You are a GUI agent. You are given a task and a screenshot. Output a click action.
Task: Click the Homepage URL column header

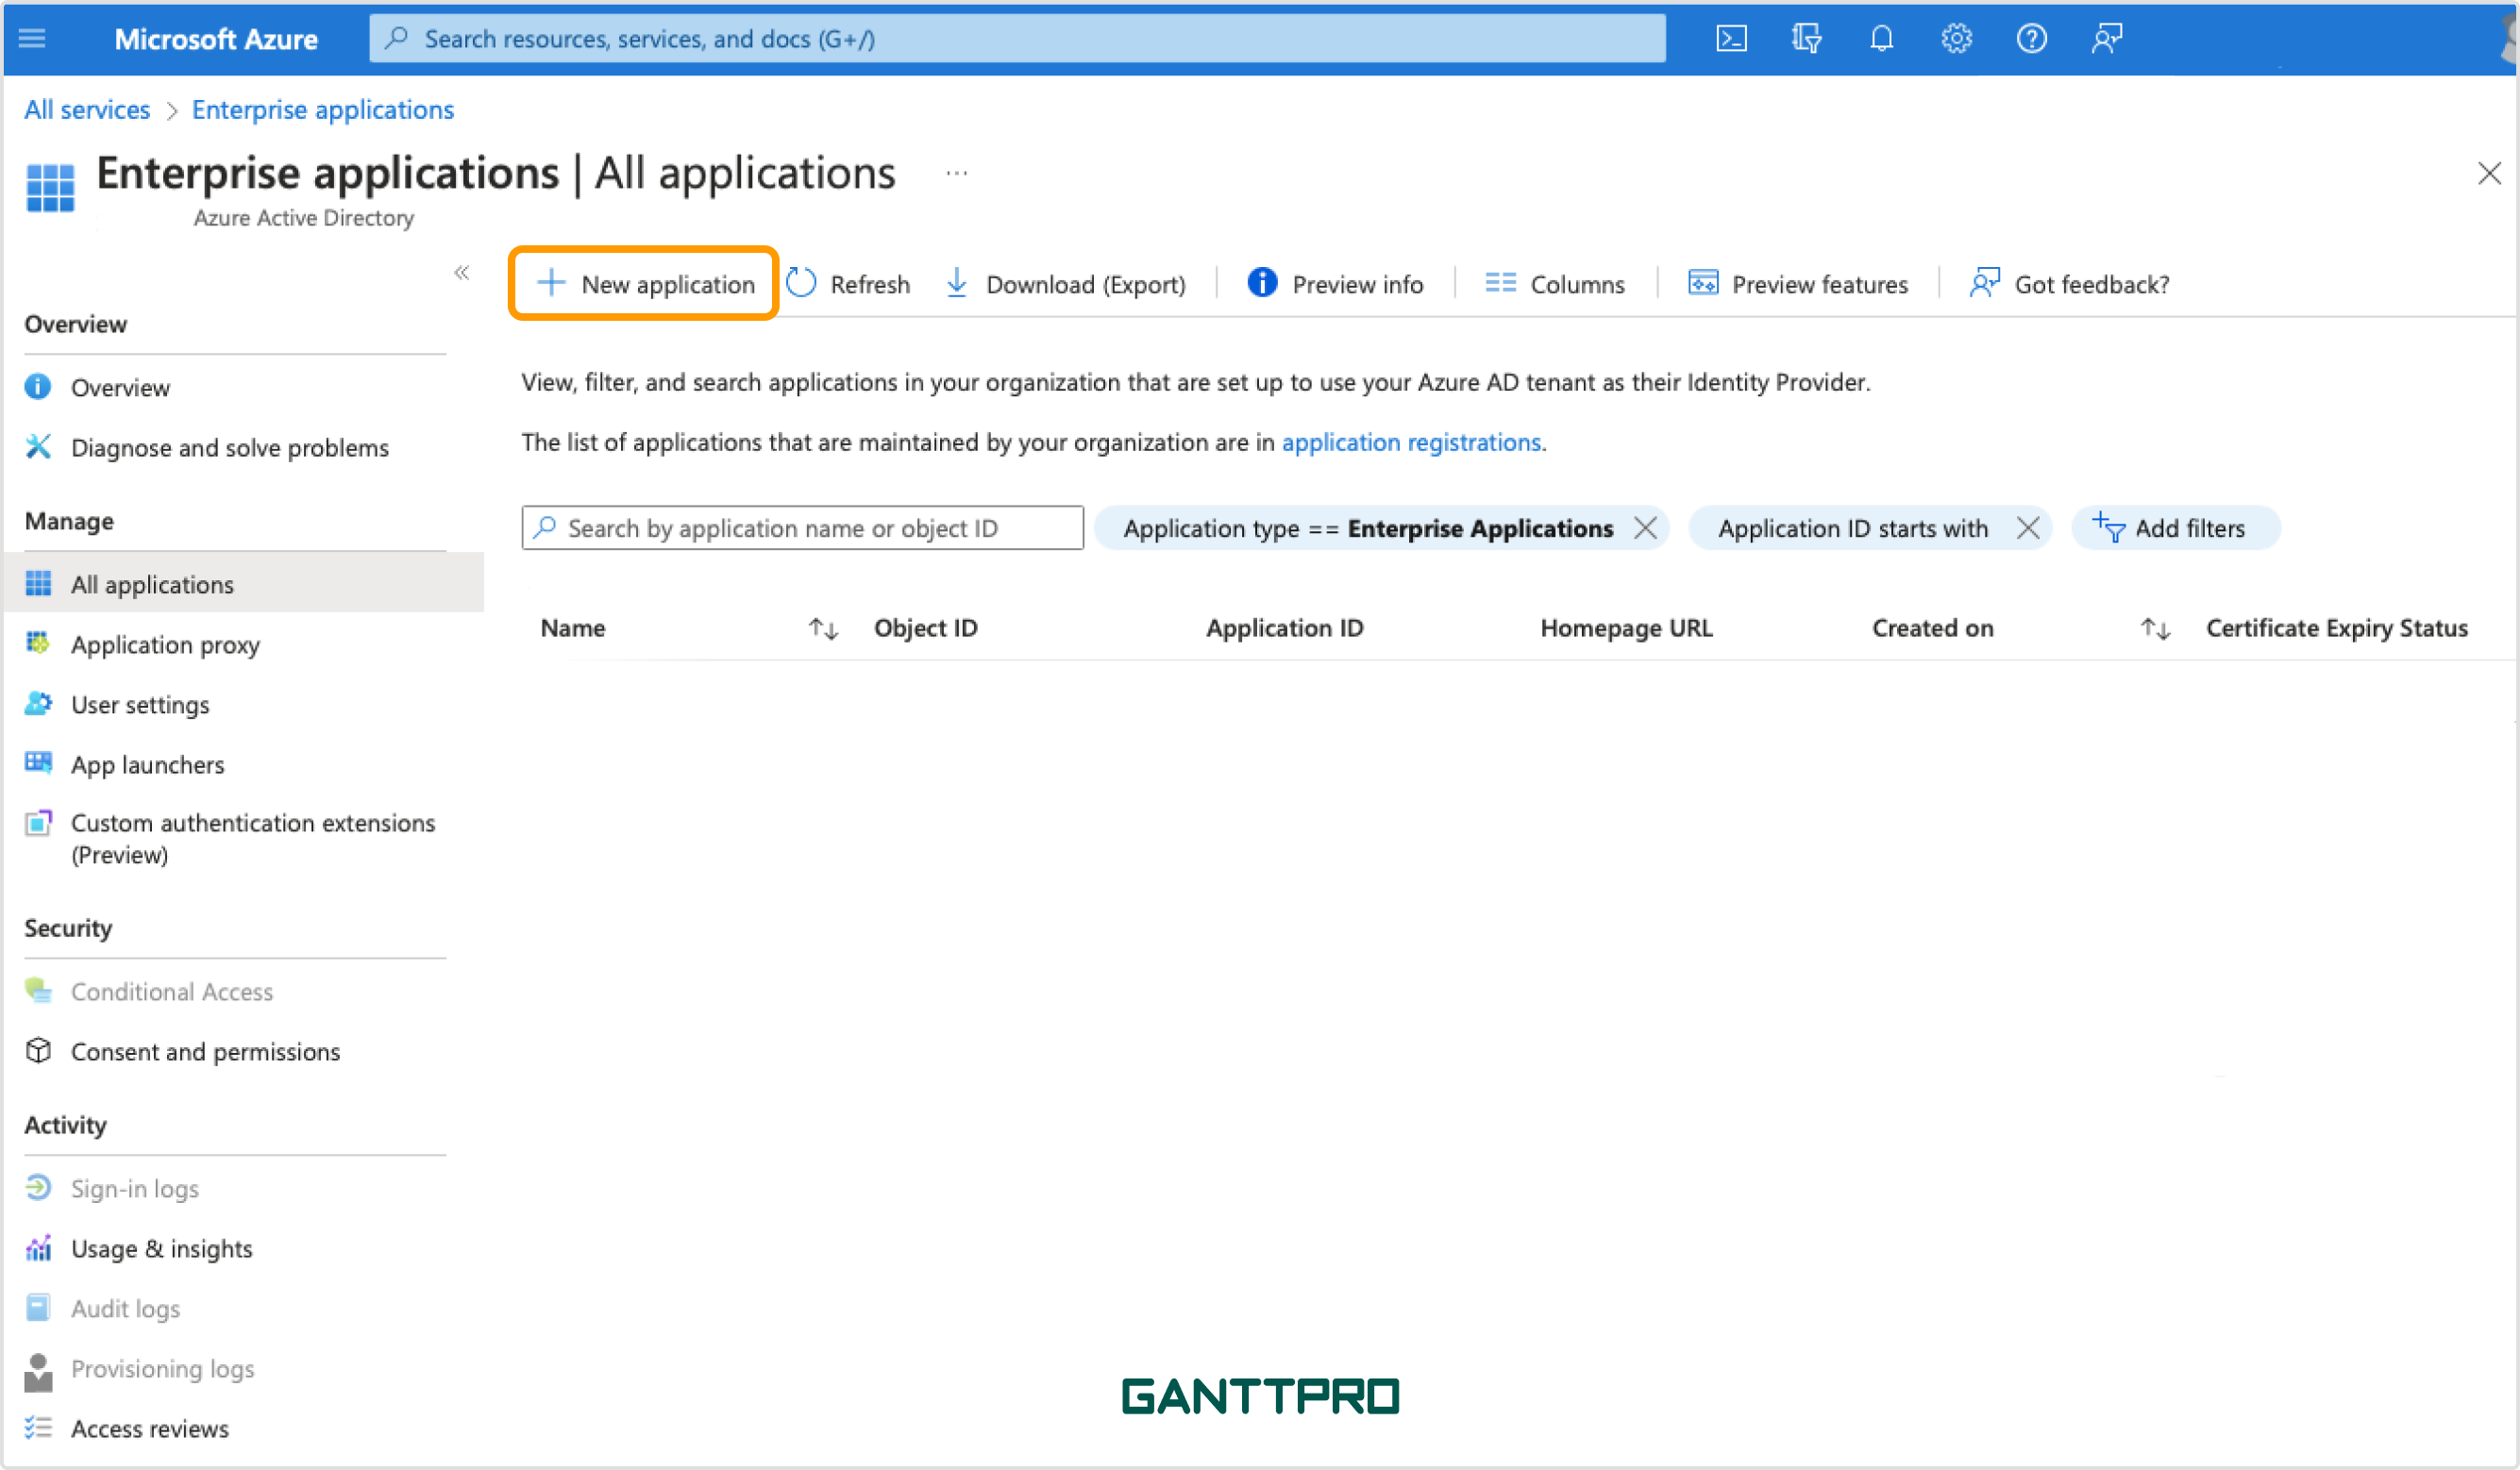point(1626,628)
